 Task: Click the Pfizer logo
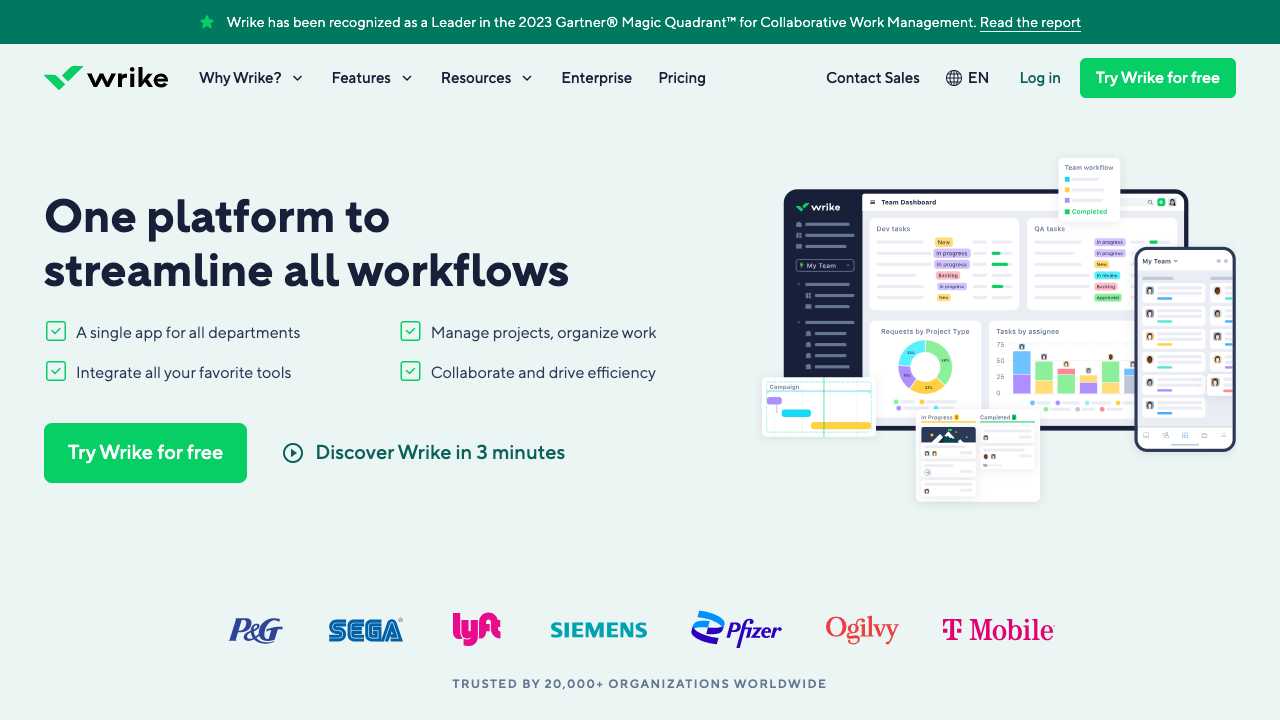click(736, 629)
